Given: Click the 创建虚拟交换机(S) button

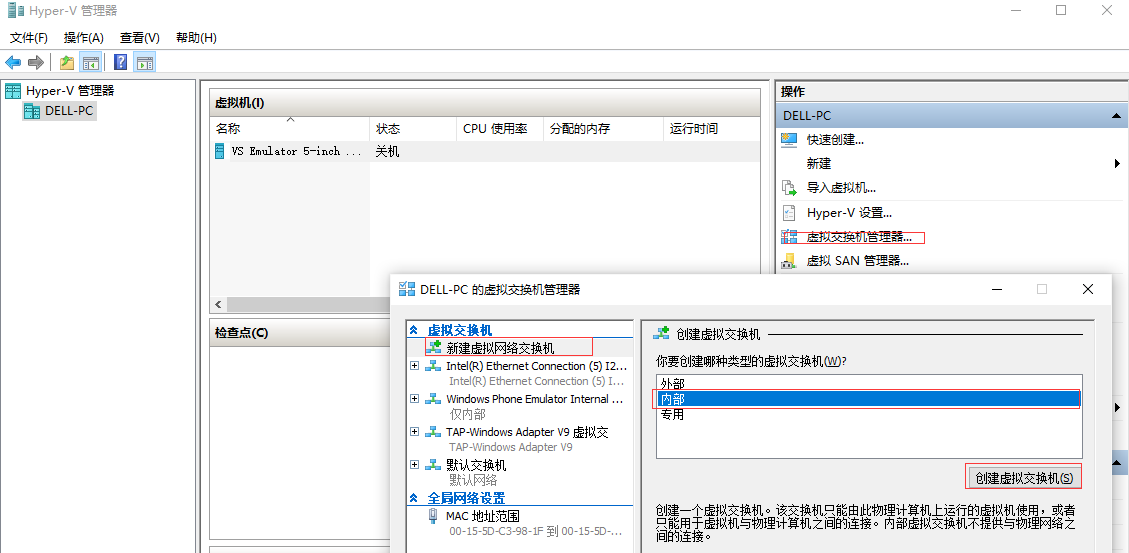Looking at the screenshot, I should (1023, 477).
